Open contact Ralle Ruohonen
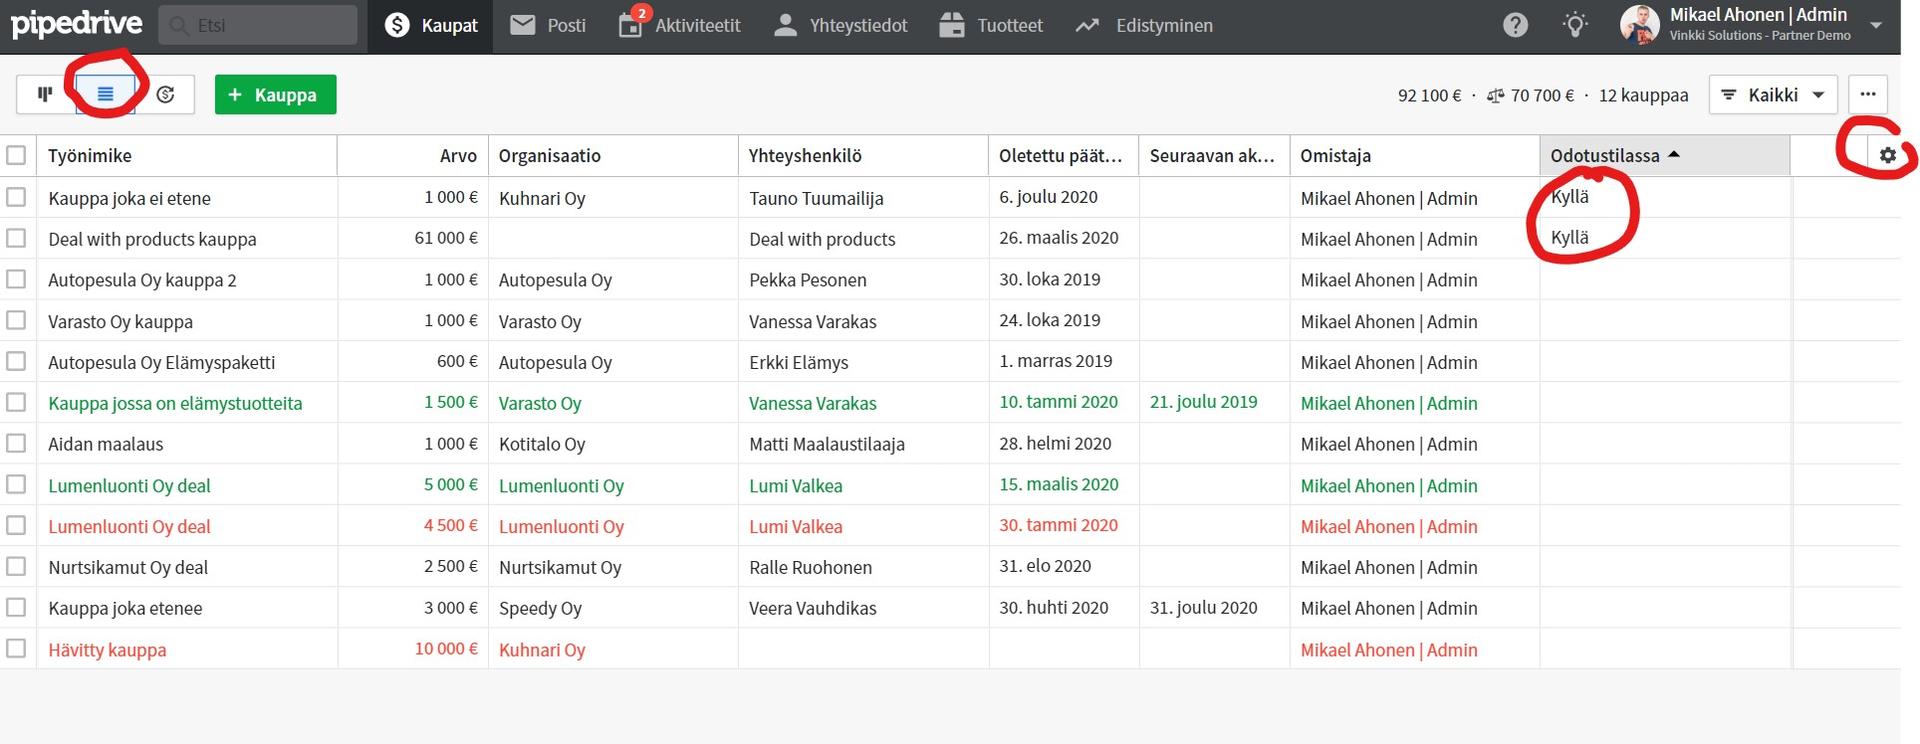Viewport: 1920px width, 744px height. [x=810, y=567]
